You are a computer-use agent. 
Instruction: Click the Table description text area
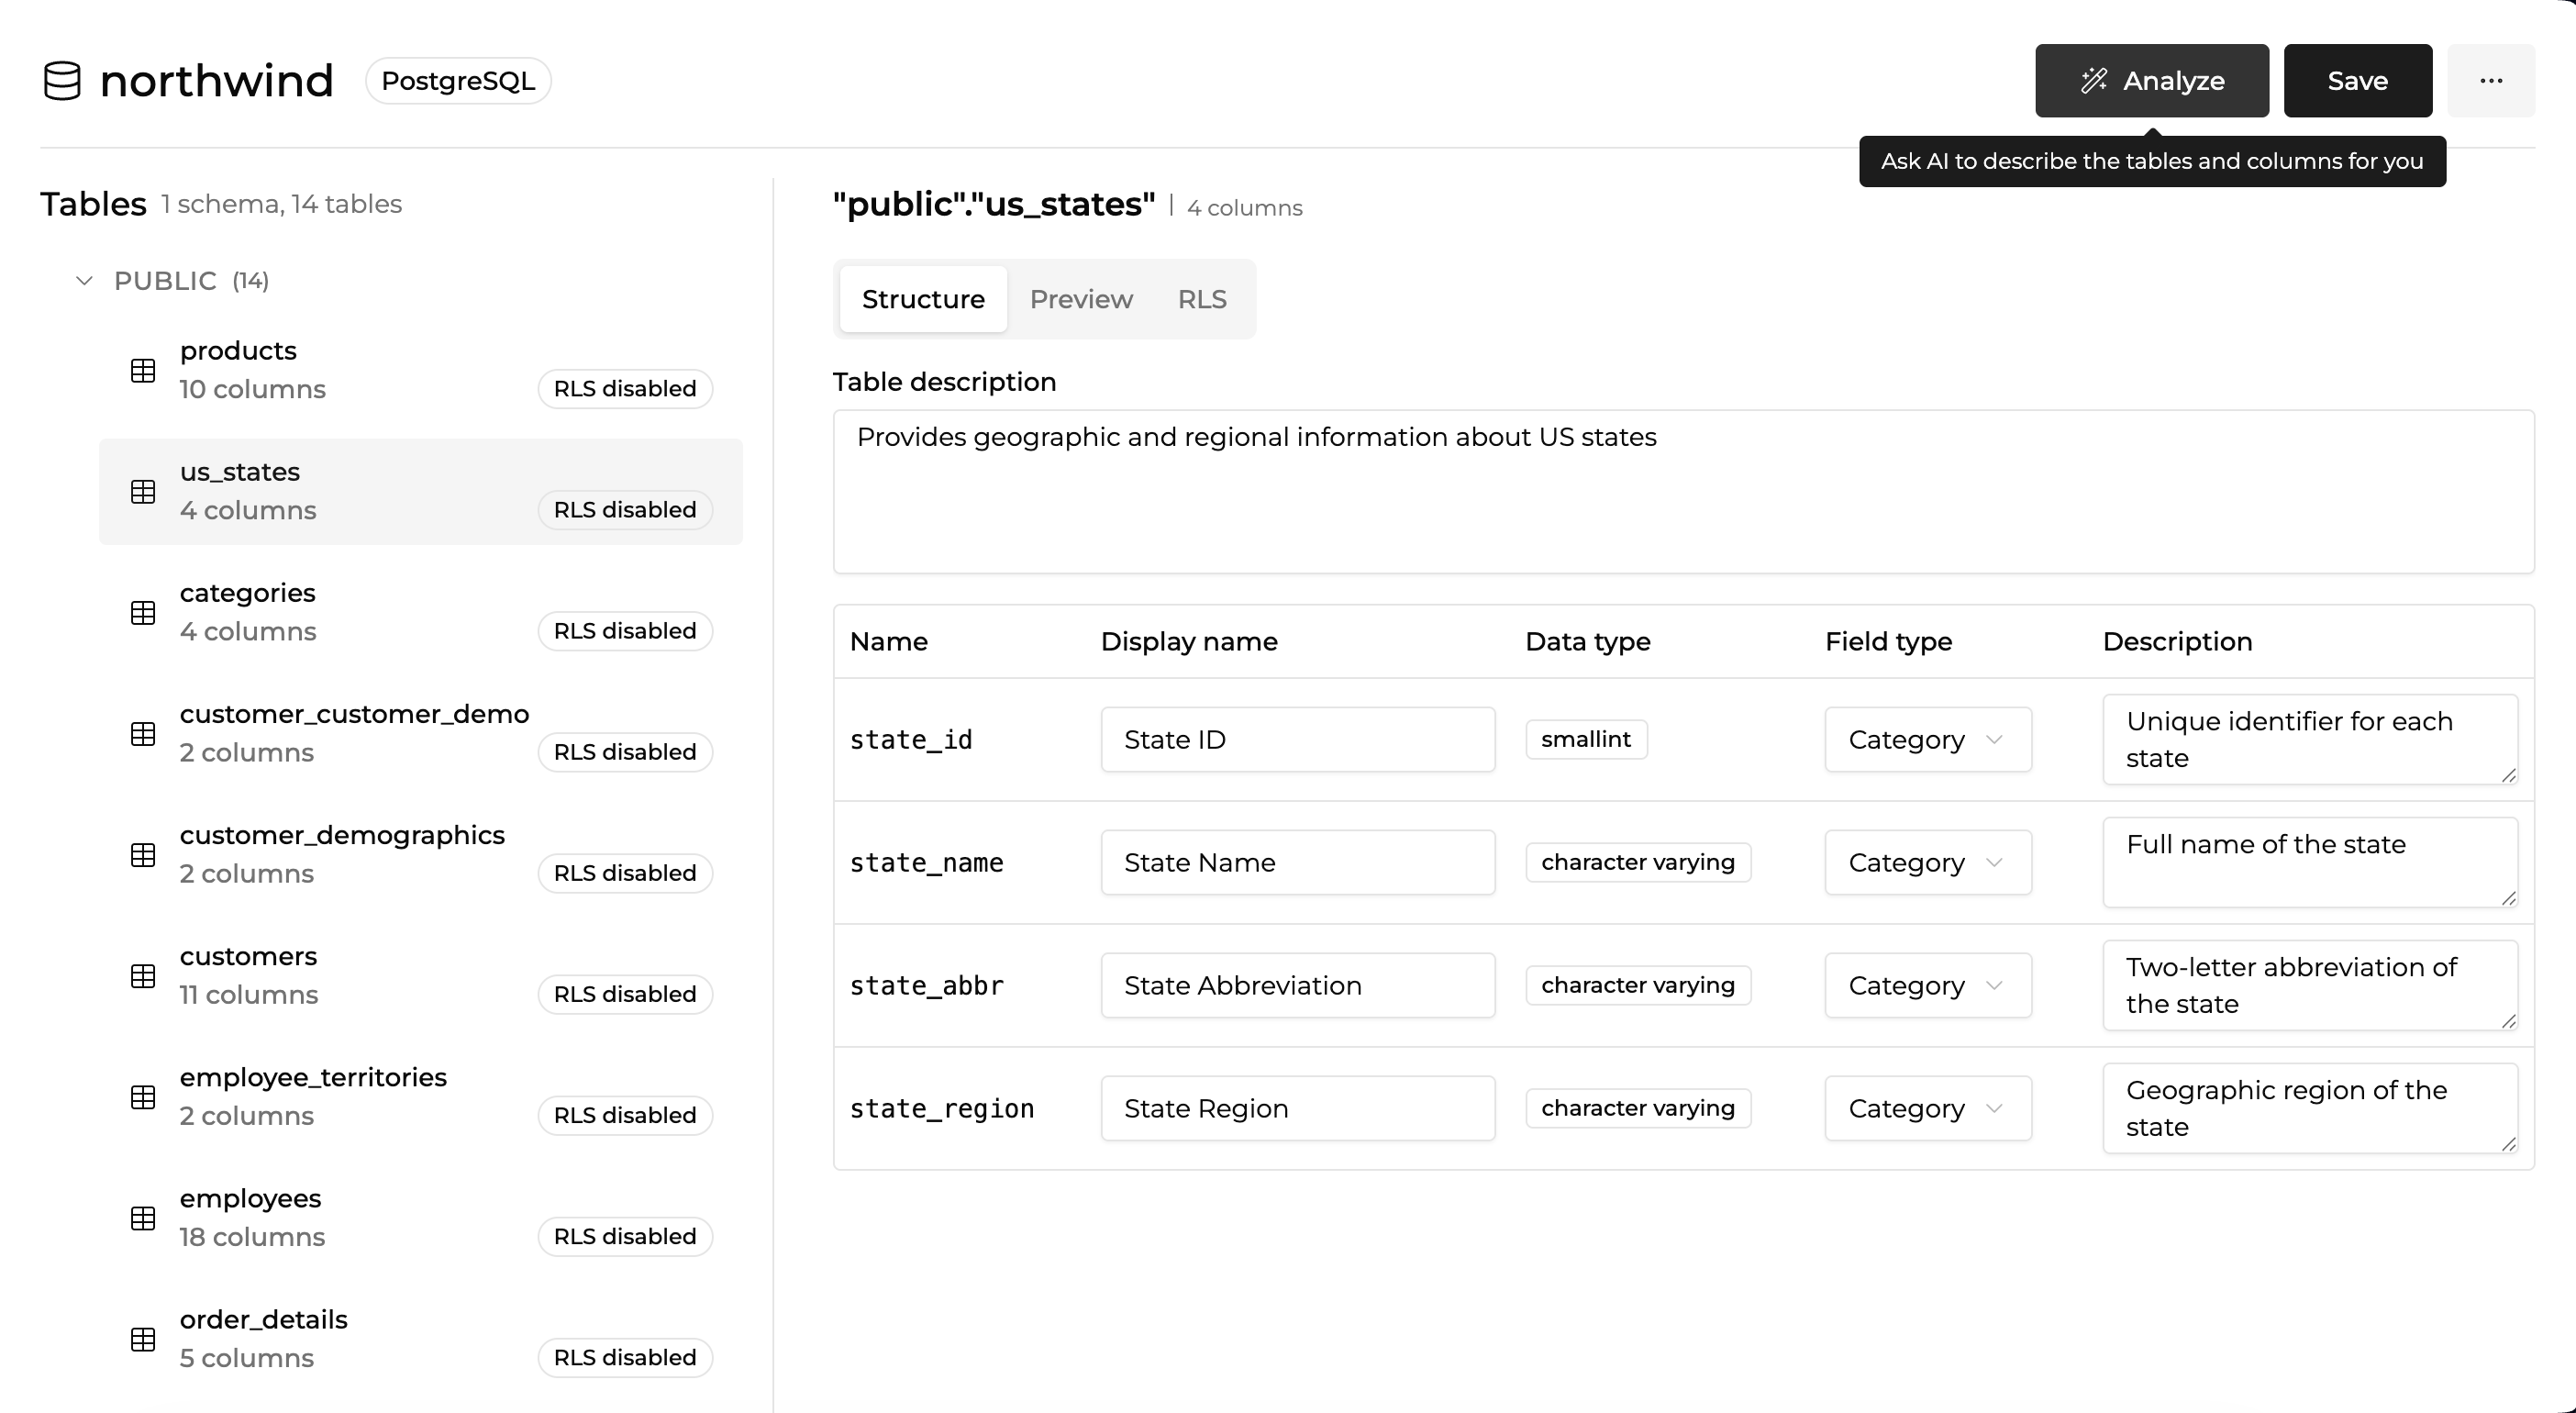[x=1682, y=492]
